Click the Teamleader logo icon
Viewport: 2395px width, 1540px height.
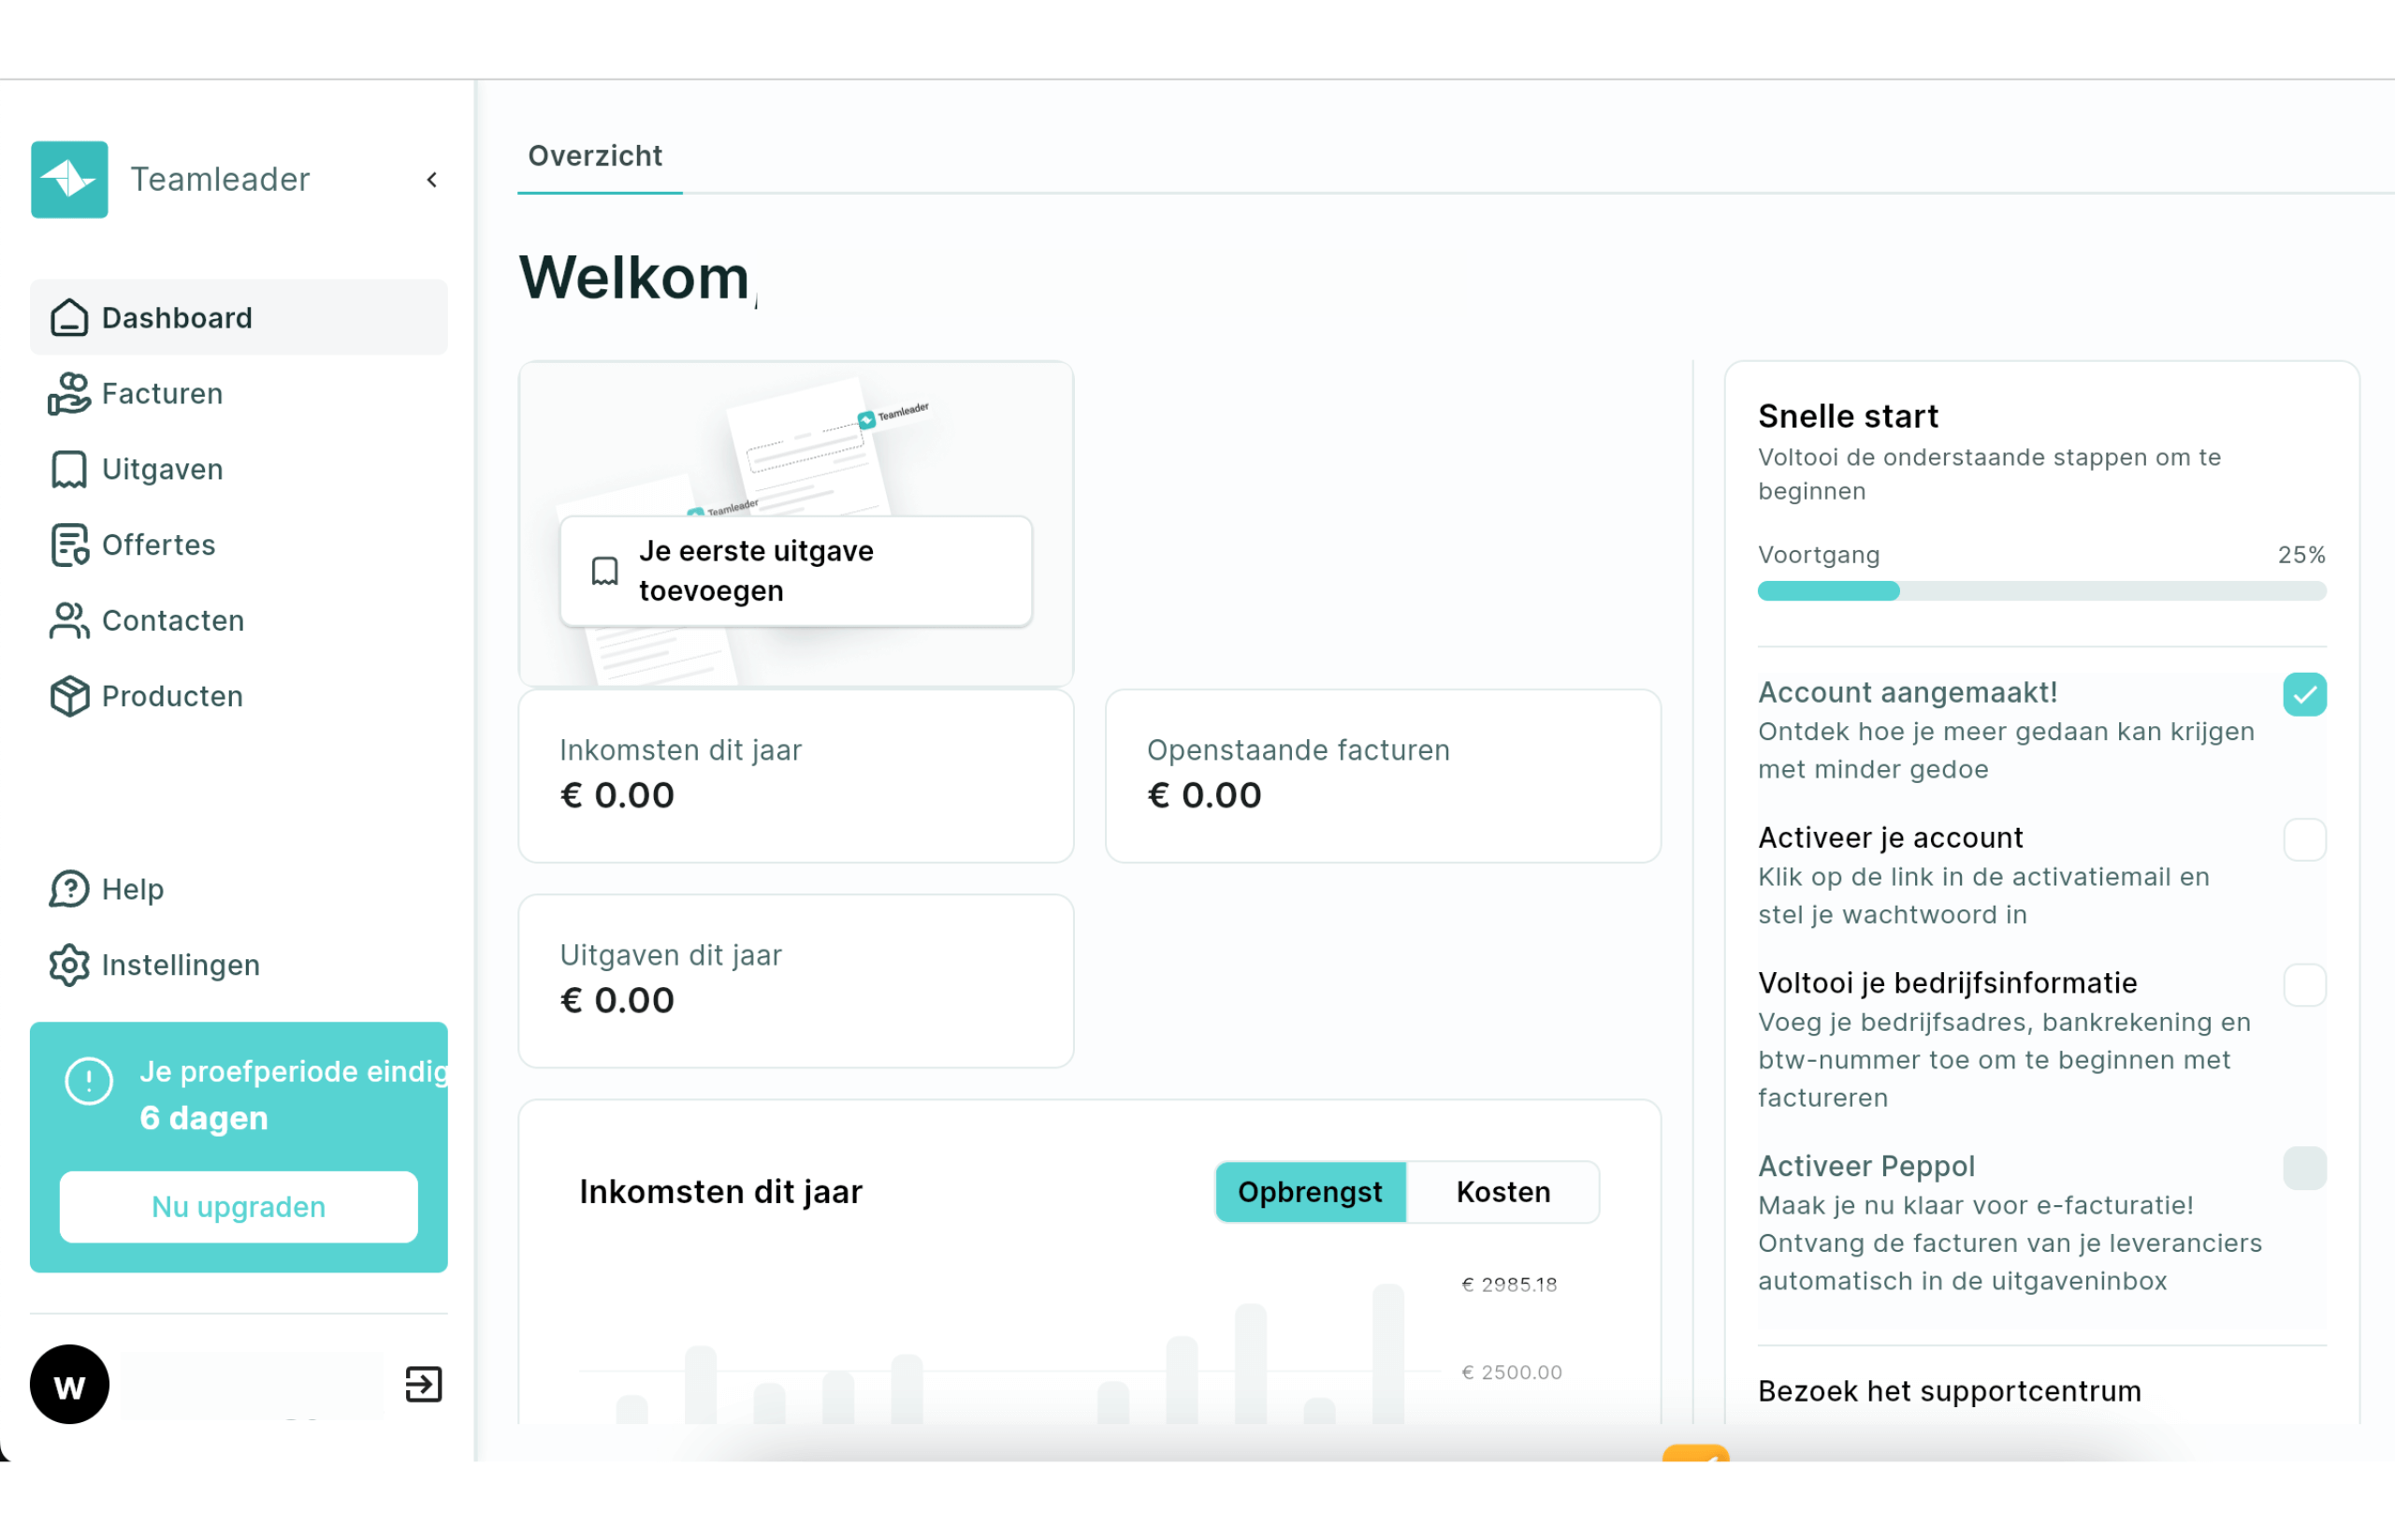tap(69, 180)
